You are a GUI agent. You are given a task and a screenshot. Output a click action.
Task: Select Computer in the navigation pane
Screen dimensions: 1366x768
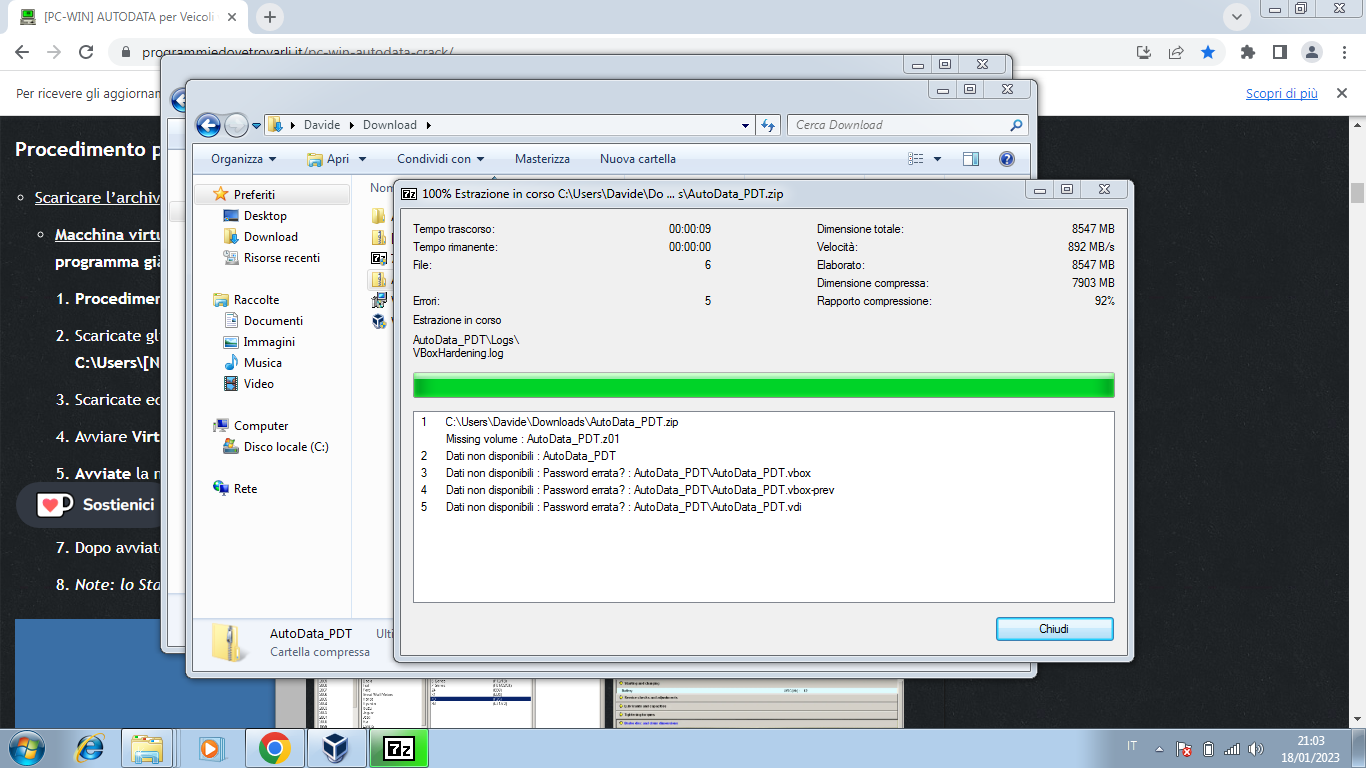point(261,426)
